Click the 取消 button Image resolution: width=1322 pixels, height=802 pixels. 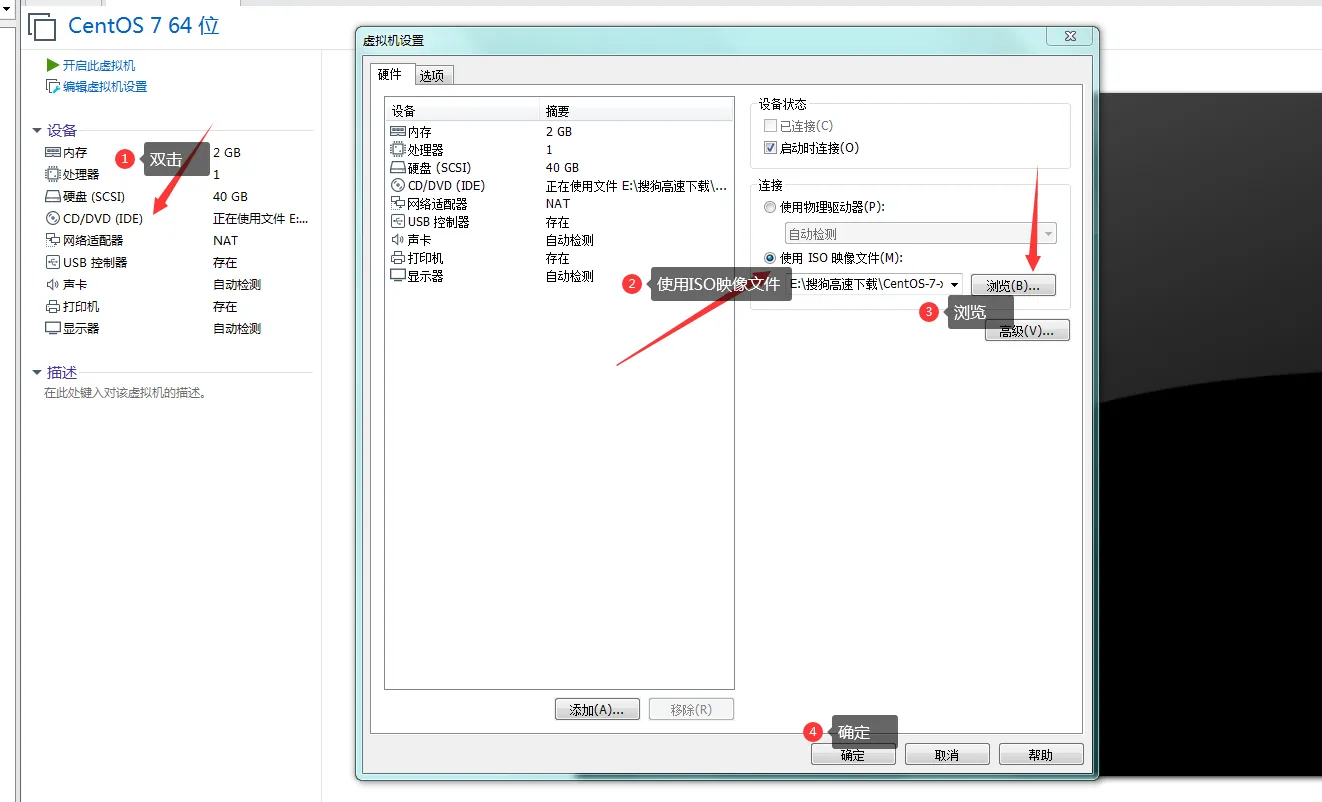click(x=947, y=755)
